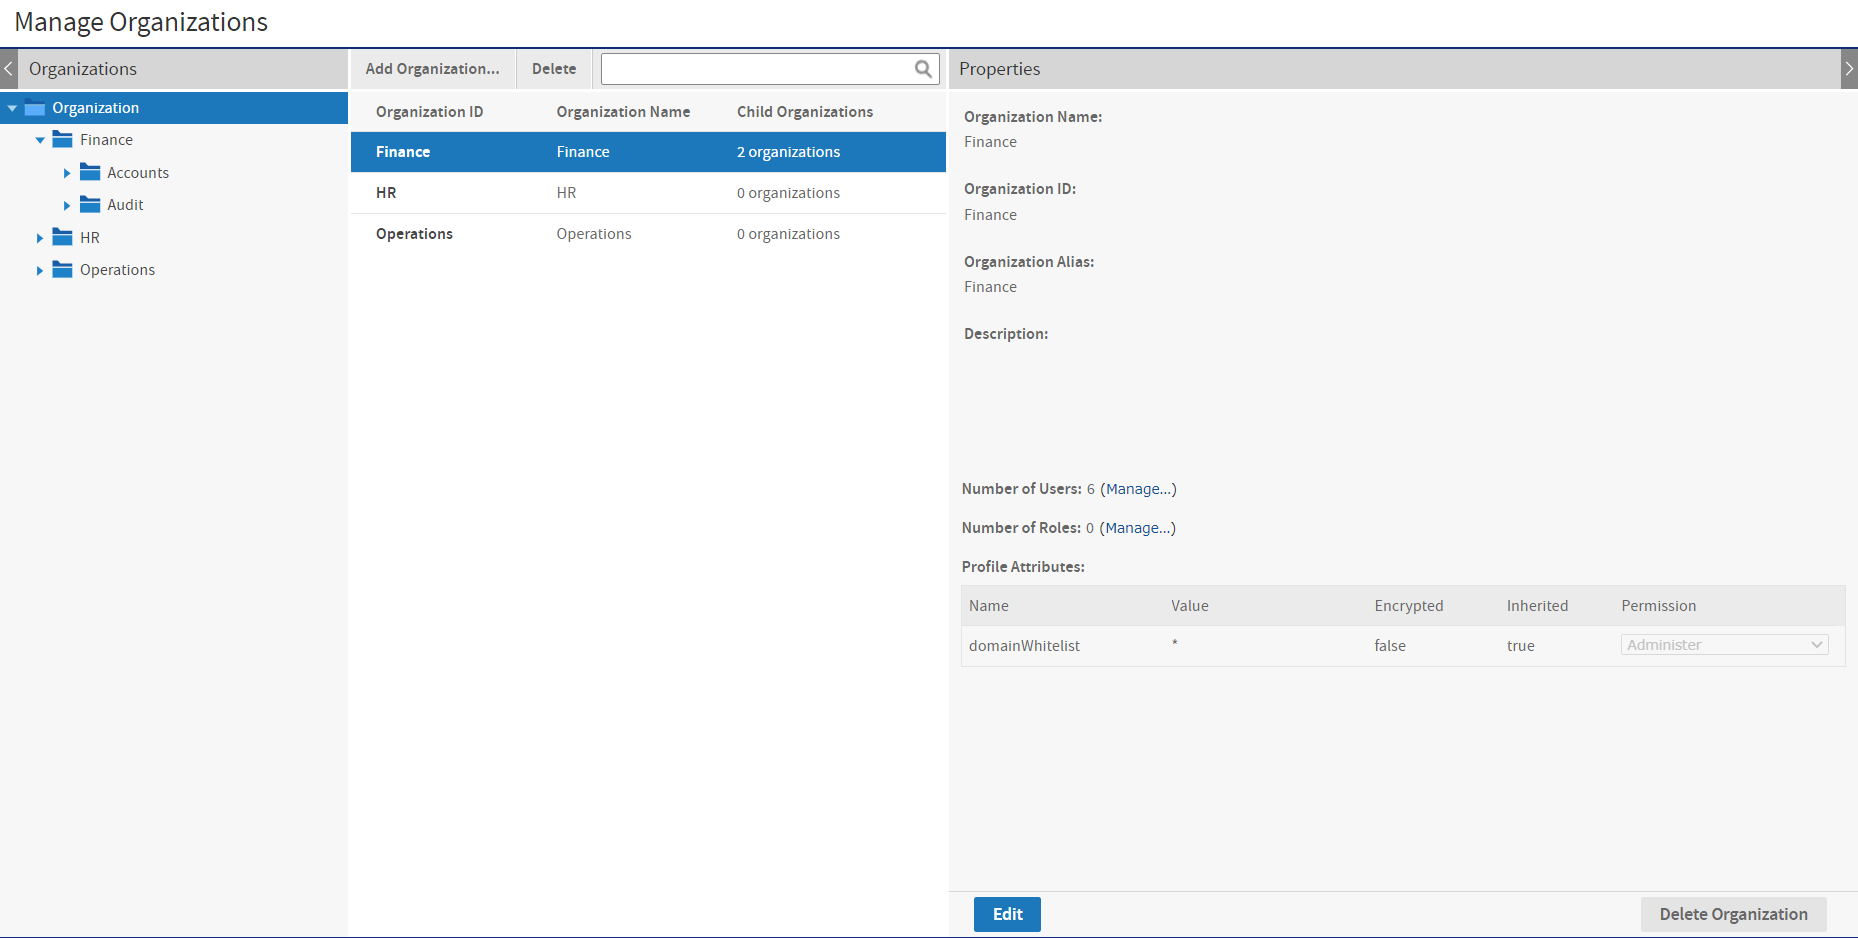Open the Administer permission dropdown

1724,645
